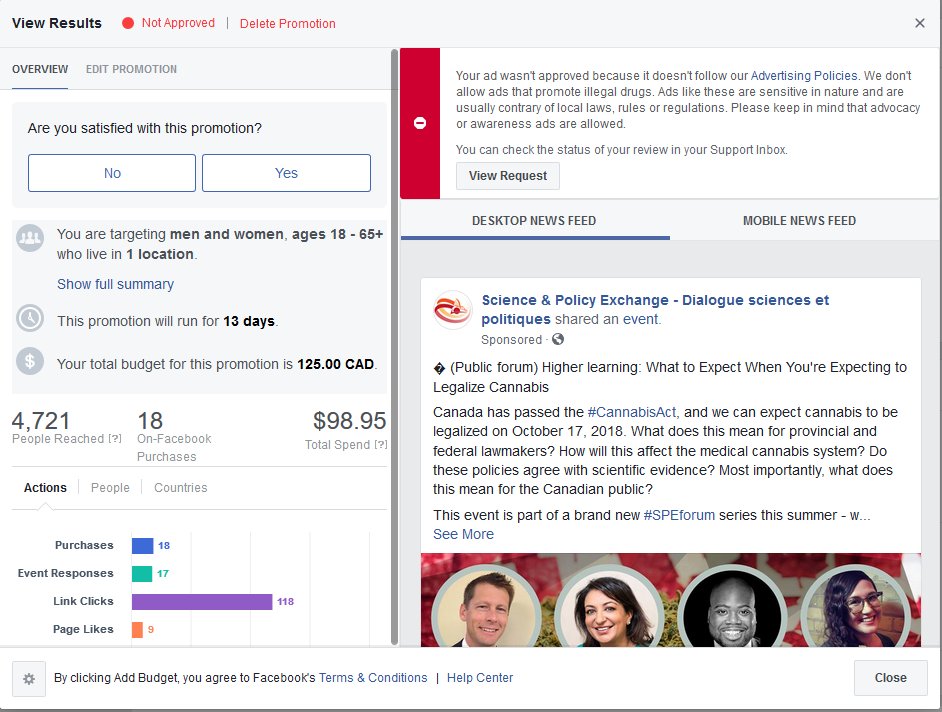Viewport: 942px width, 712px height.
Task: Click the 13 days duration text
Action: (x=249, y=321)
